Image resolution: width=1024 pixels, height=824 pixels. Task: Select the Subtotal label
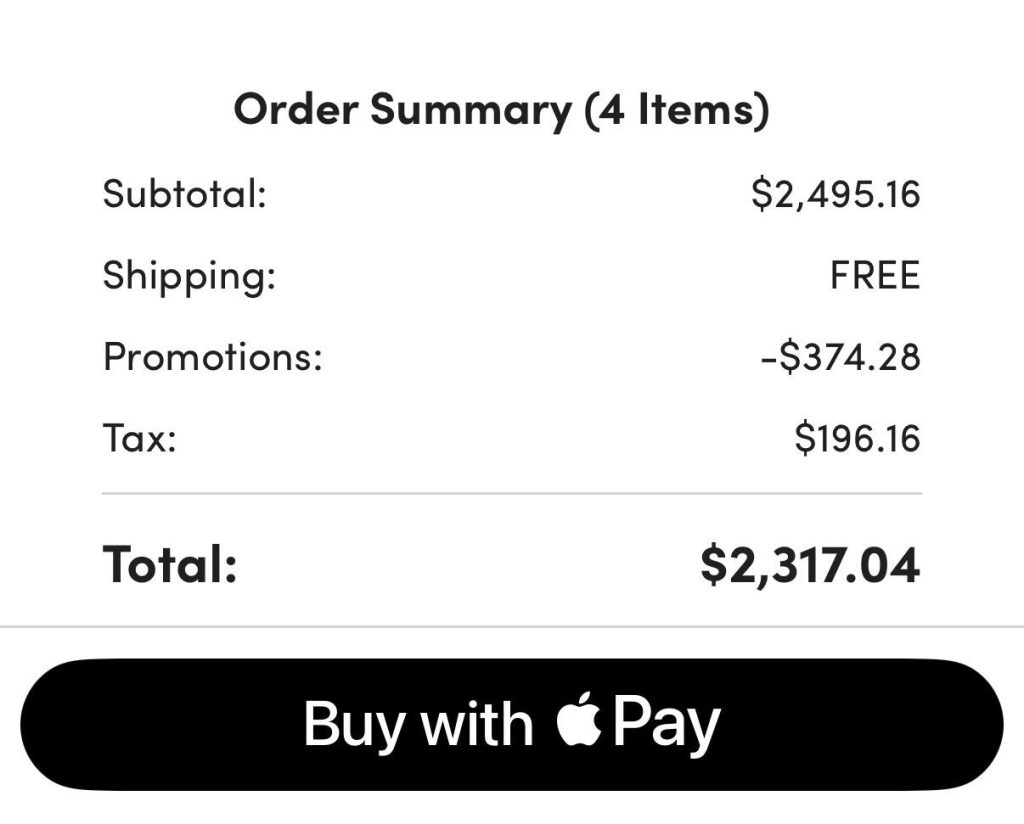click(x=185, y=193)
